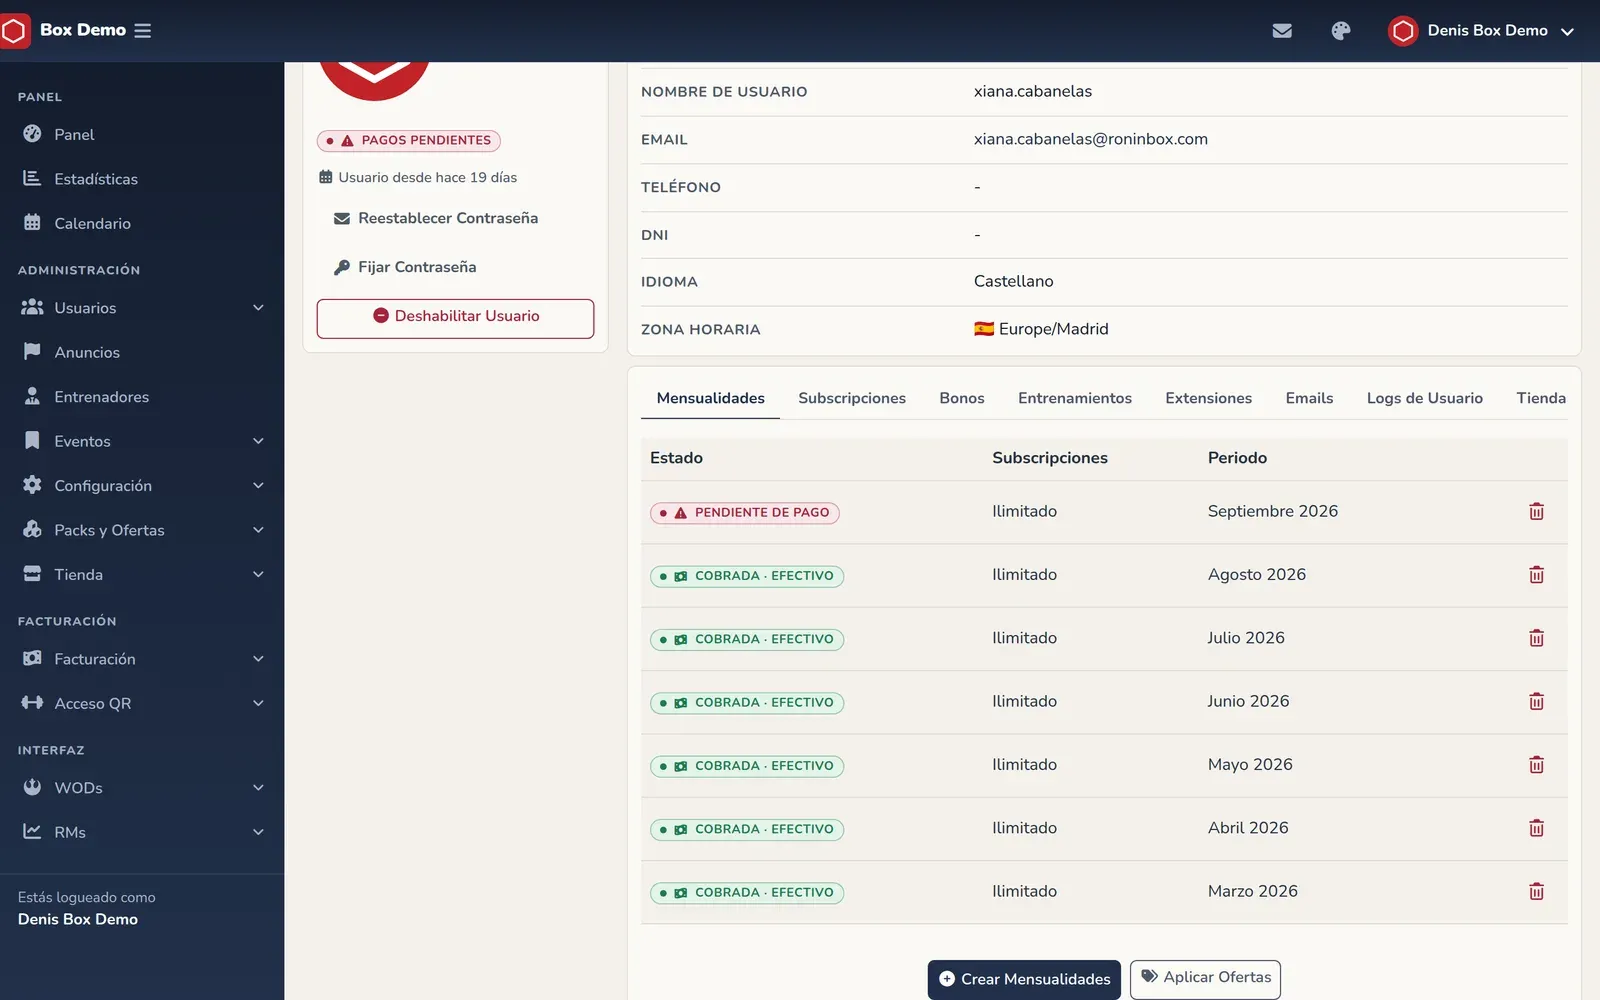Open Estadísticas in the sidebar
1600x1000 pixels.
tap(142, 179)
